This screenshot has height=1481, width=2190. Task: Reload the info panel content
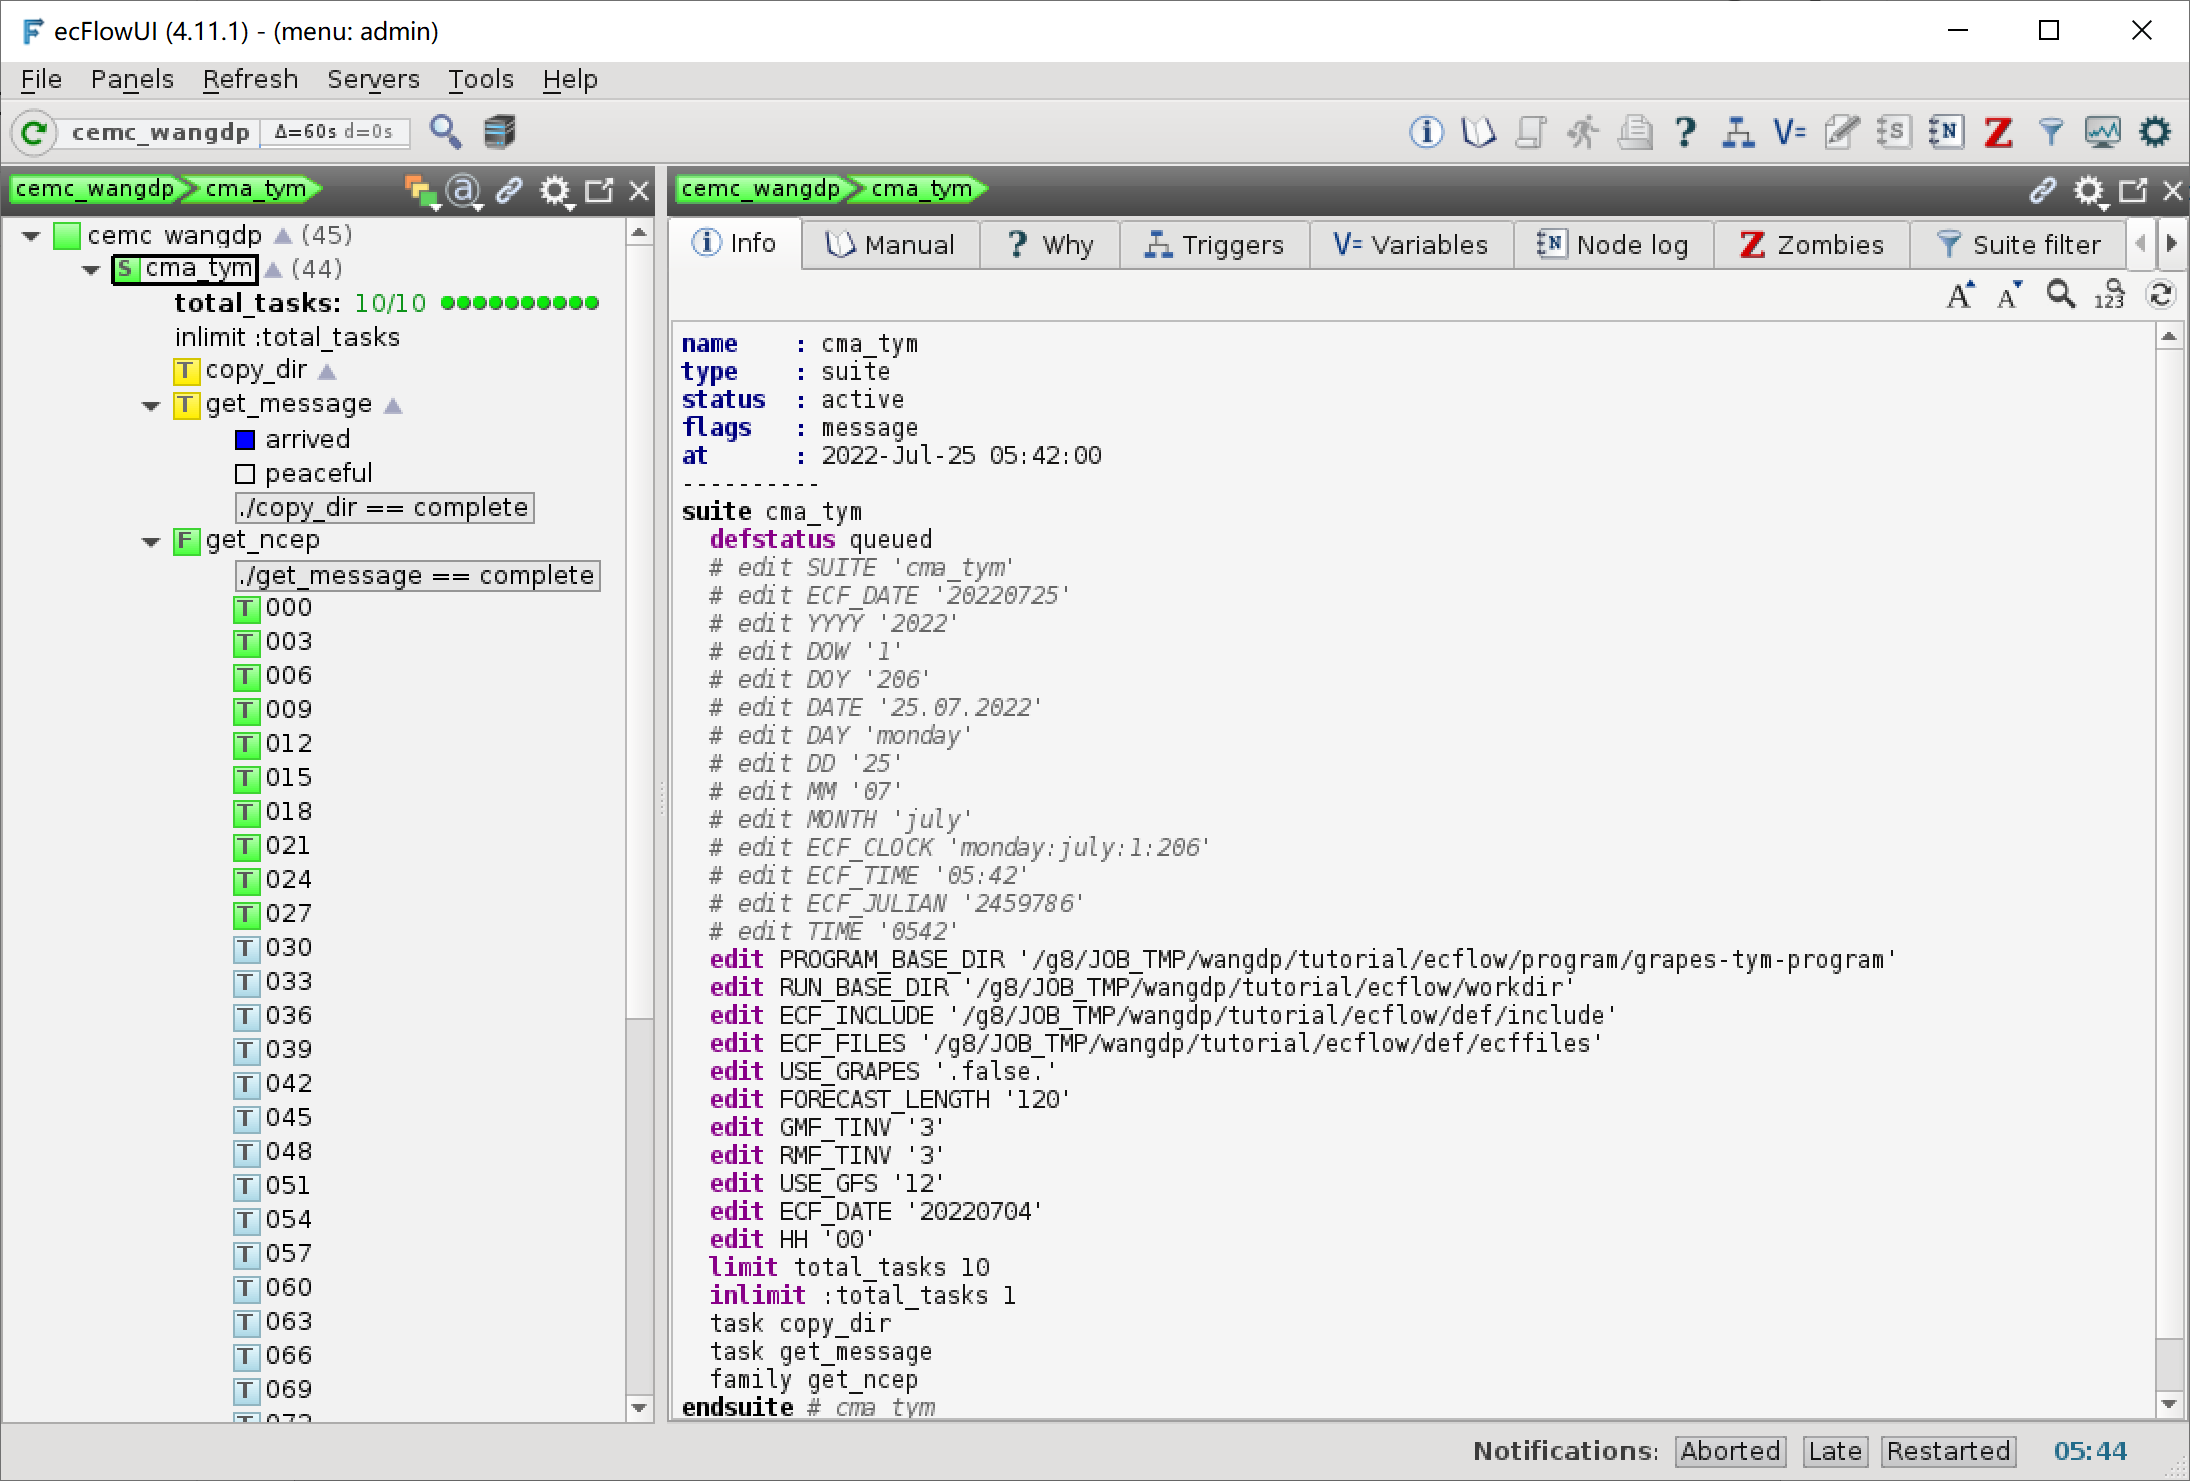[x=2160, y=295]
